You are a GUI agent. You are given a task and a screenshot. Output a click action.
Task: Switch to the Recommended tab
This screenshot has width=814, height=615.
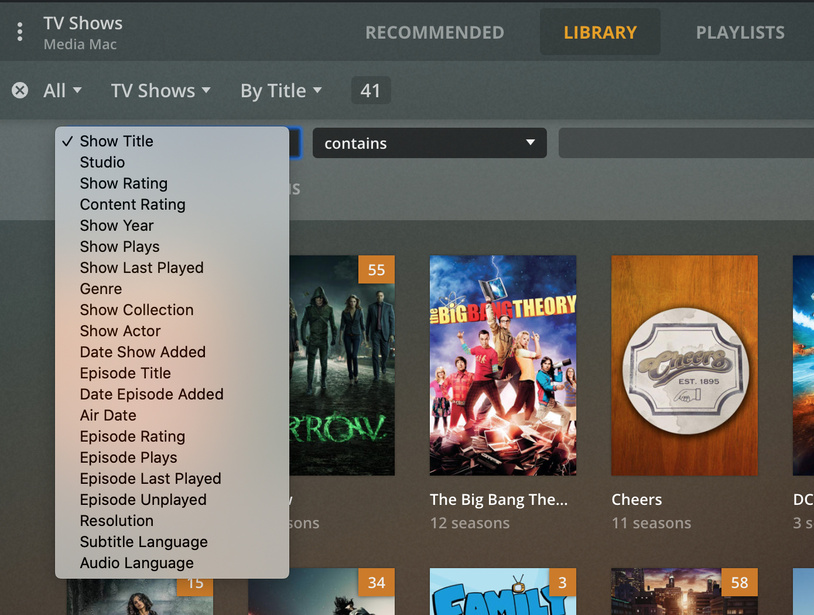click(x=435, y=33)
